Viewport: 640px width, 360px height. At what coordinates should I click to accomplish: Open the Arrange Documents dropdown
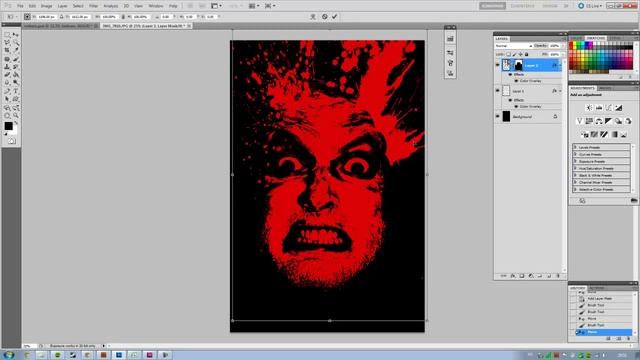[x=253, y=6]
